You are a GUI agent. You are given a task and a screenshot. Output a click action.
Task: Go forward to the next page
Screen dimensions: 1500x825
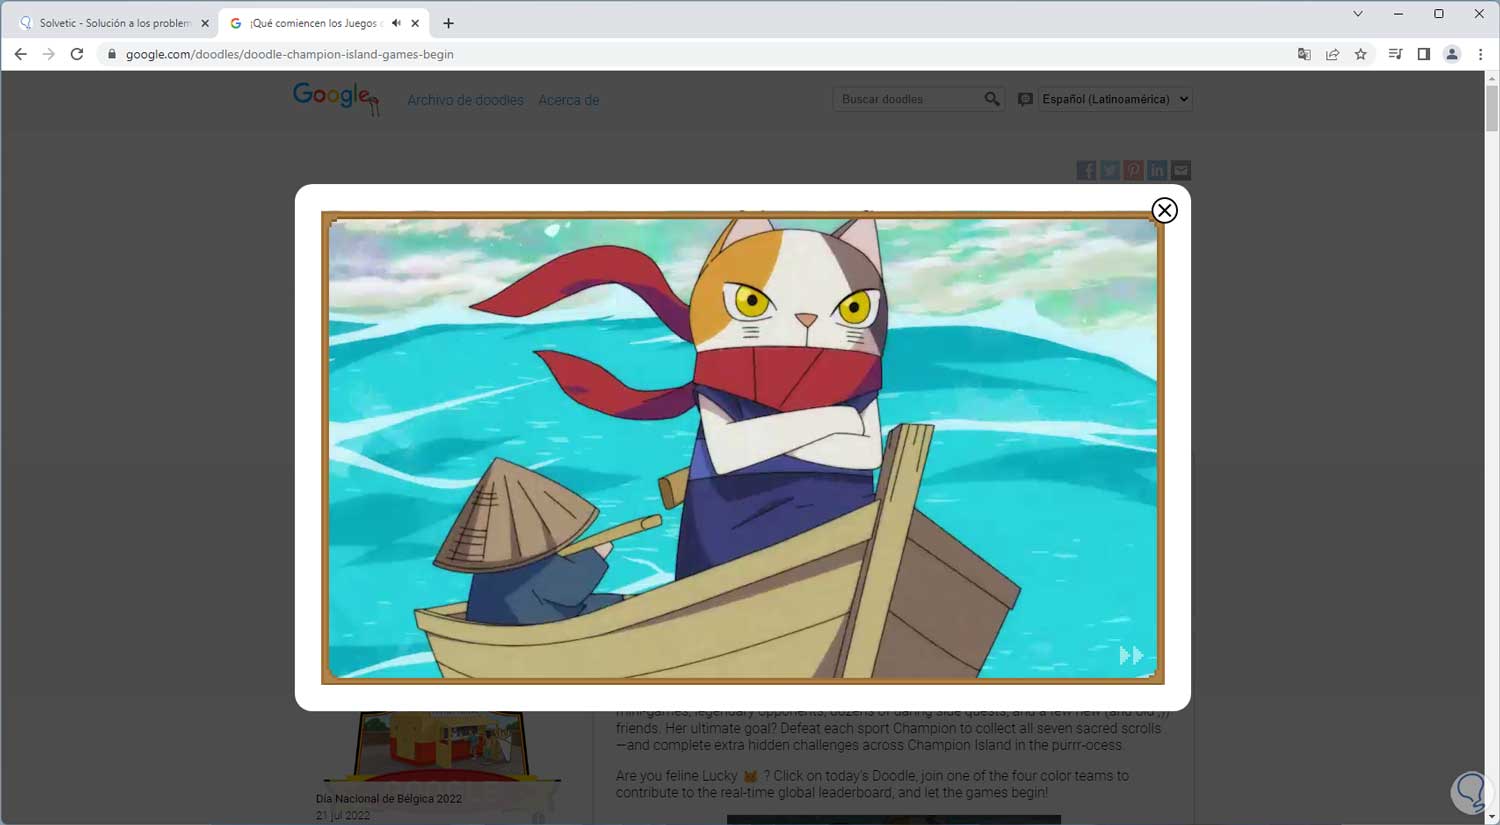48,54
